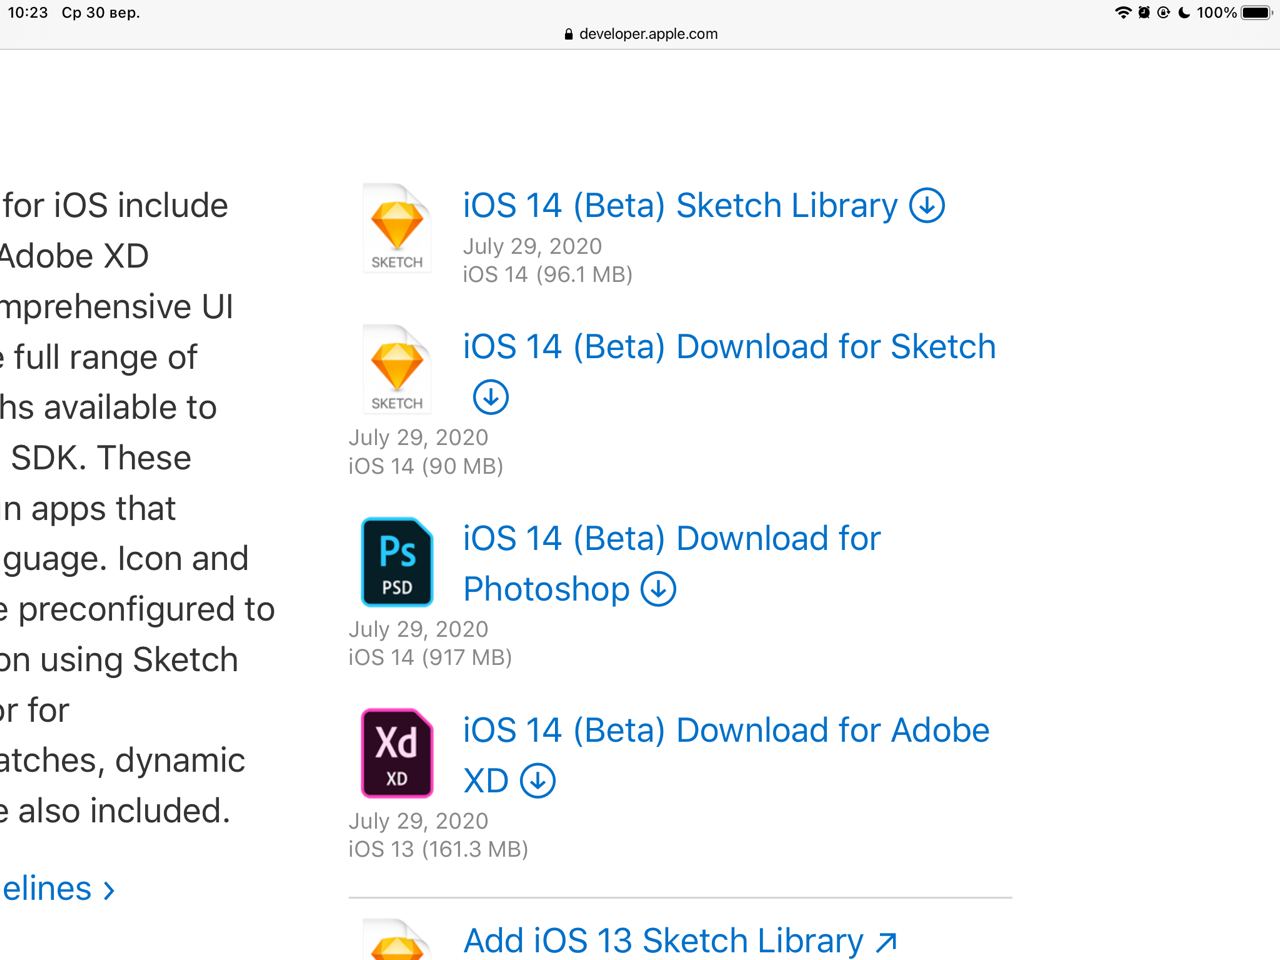This screenshot has height=960, width=1280.
Task: Tap the developer.apple.com address bar
Action: (640, 34)
